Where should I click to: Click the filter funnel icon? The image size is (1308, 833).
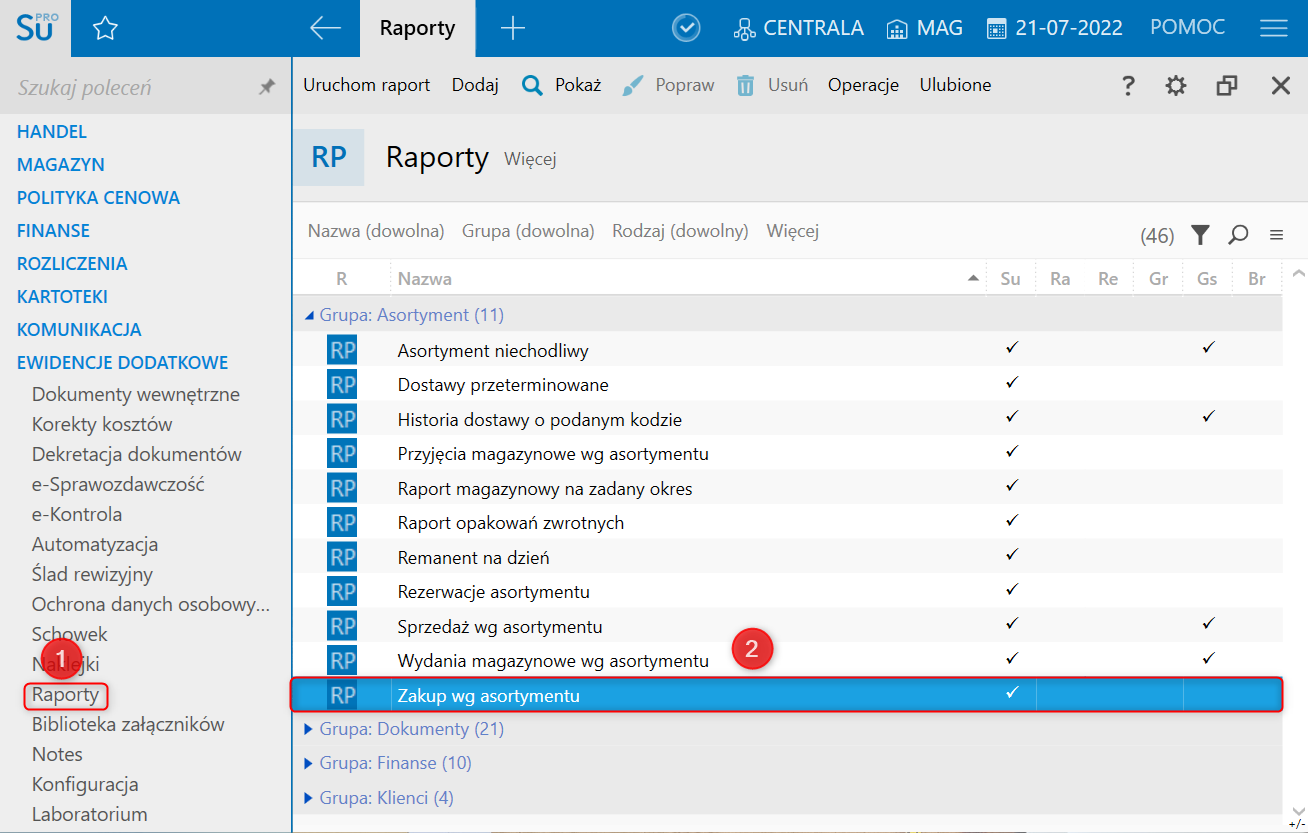1200,235
